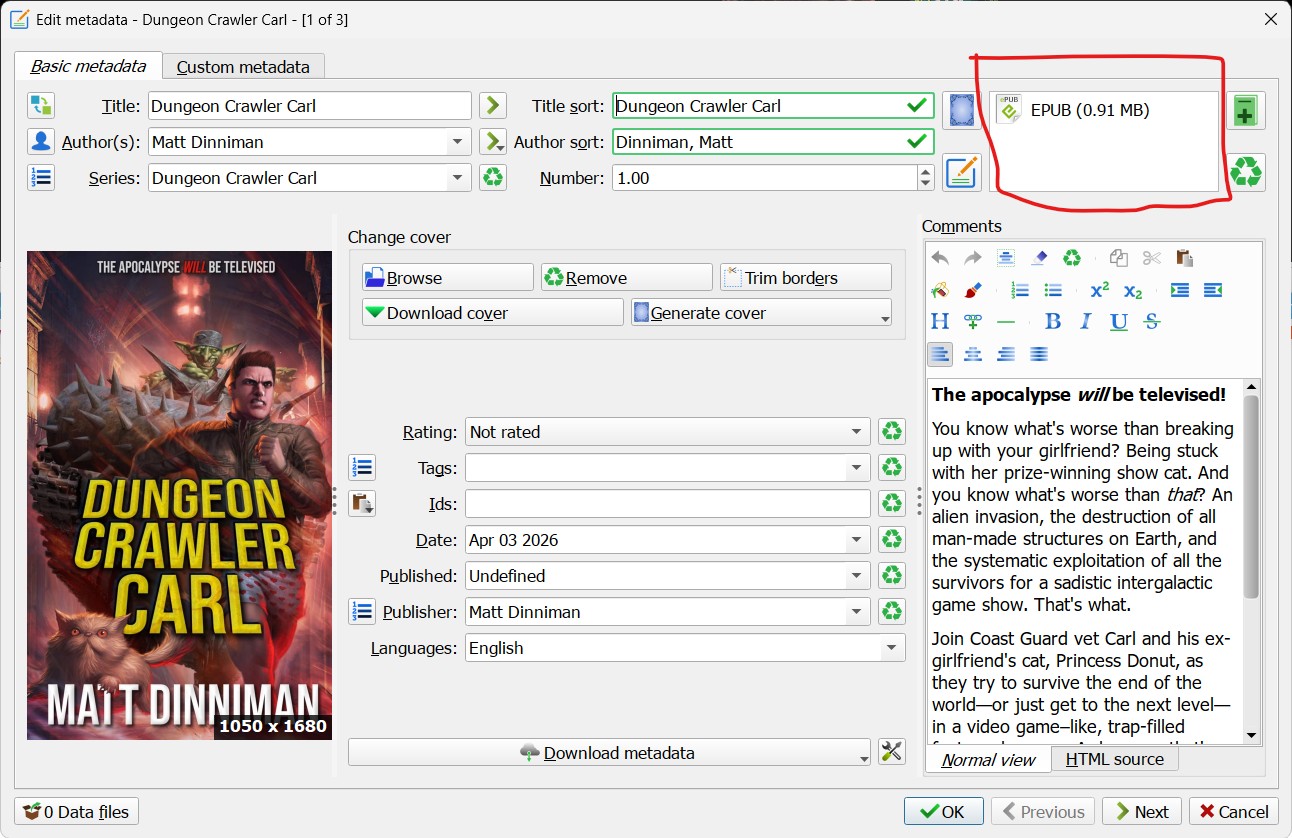This screenshot has width=1292, height=838.
Task: Toggle strikethrough formatting
Action: tap(1152, 322)
